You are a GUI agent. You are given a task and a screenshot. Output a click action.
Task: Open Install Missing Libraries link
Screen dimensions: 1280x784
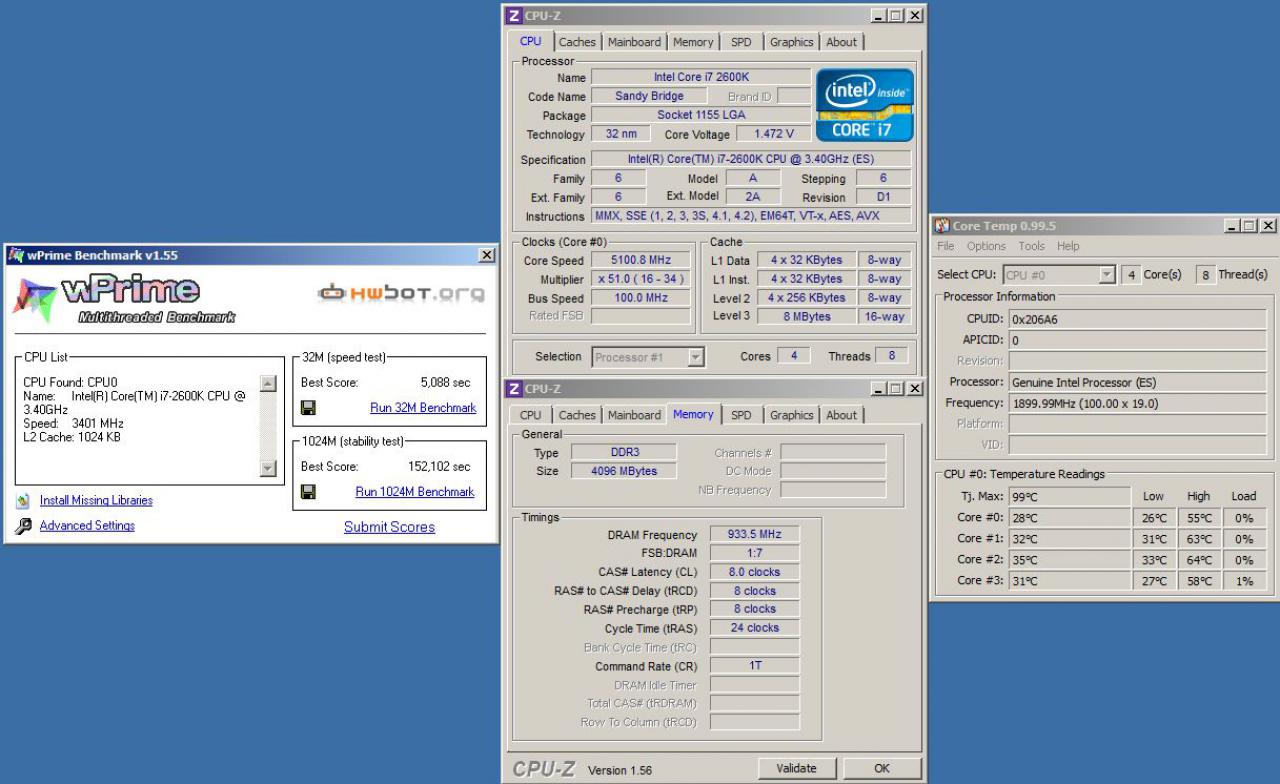(96, 500)
